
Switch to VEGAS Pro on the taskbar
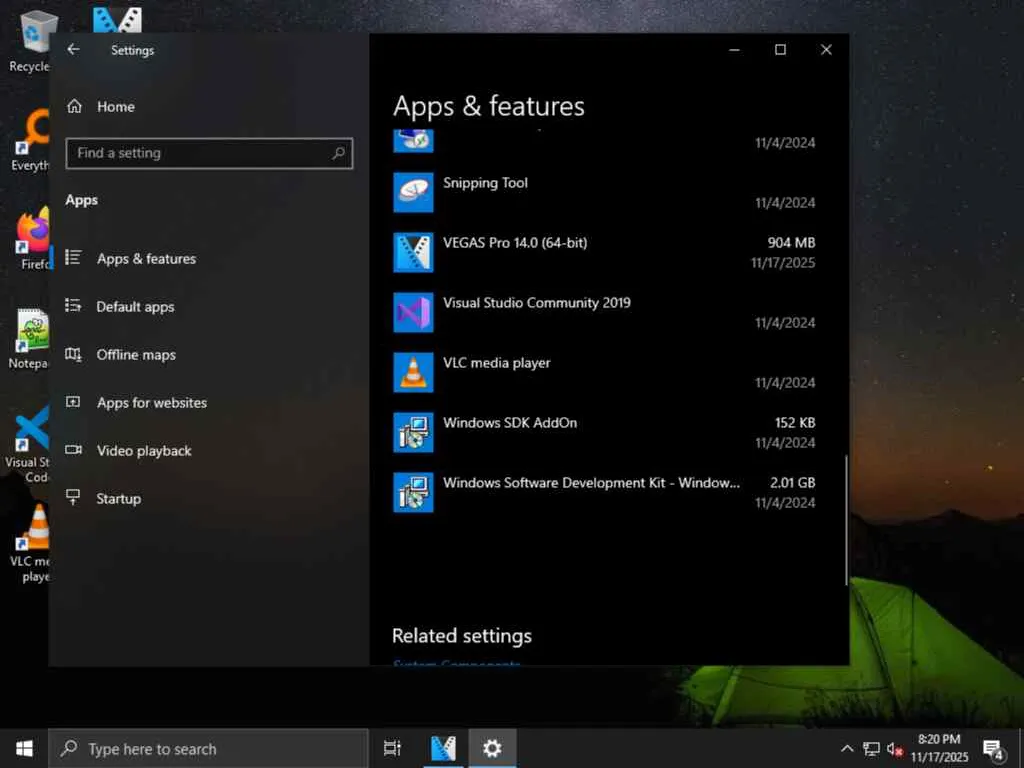(443, 748)
